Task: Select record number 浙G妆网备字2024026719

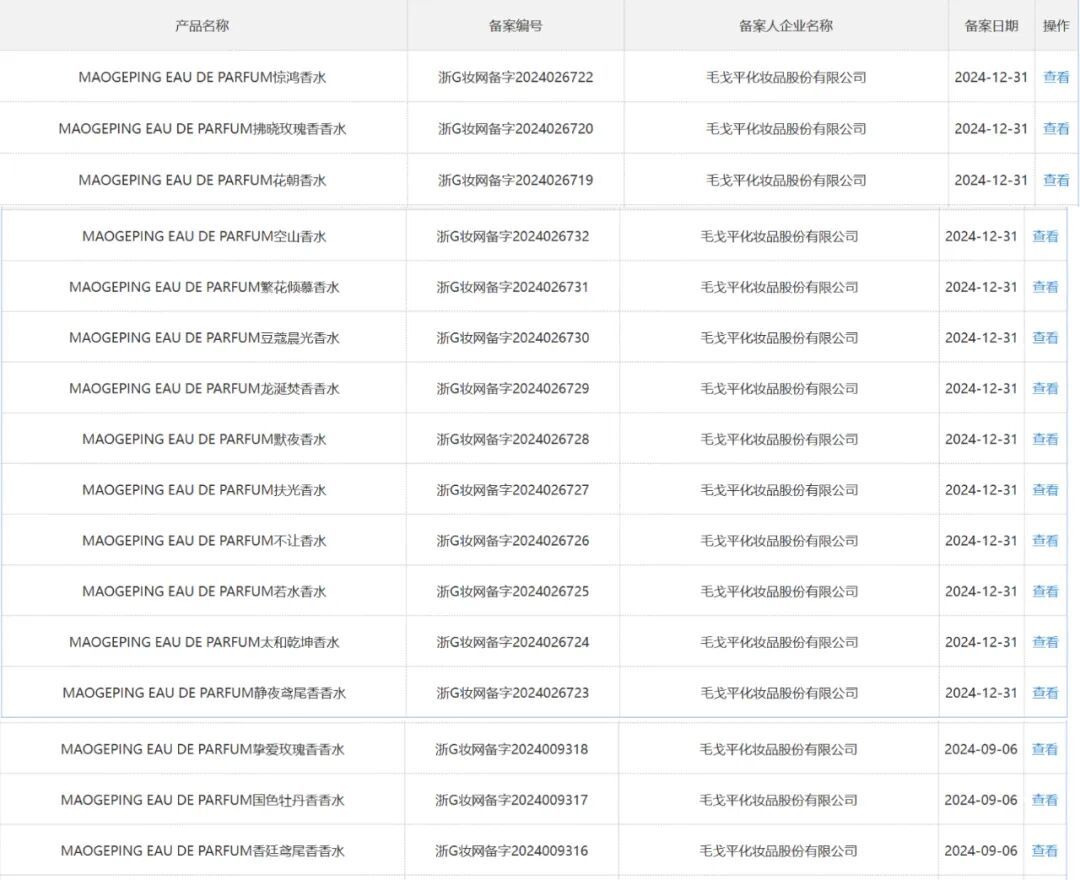Action: pos(515,180)
